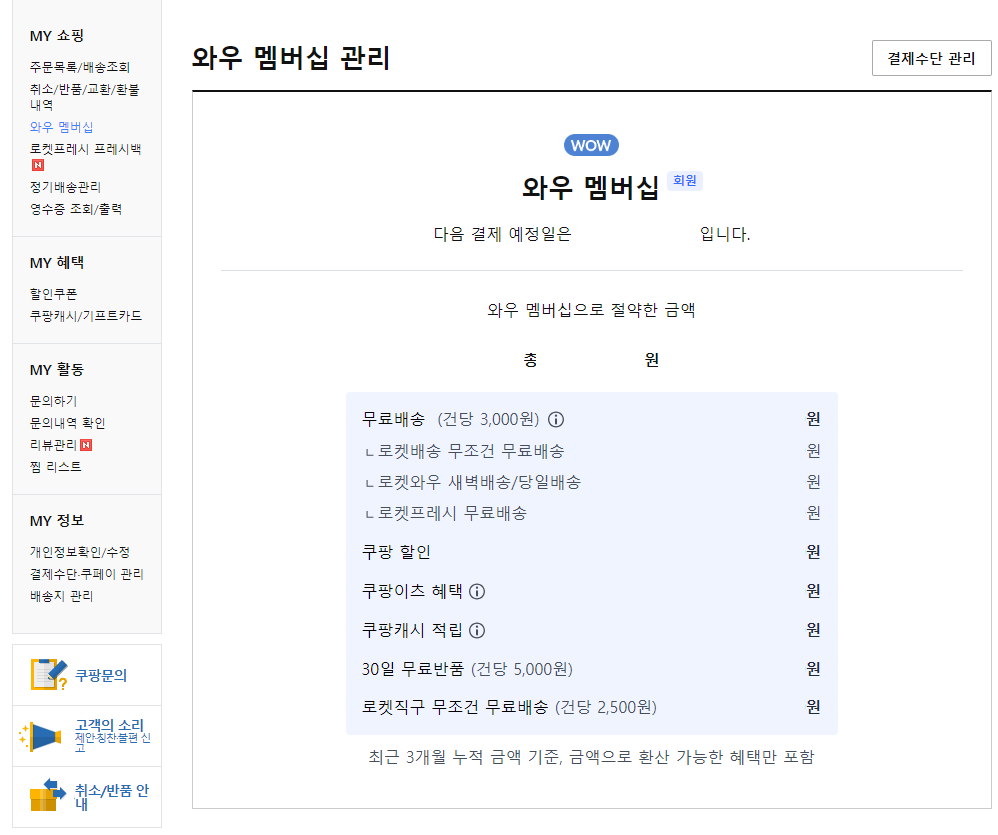Screen dimensions: 998x835
Task: Open 결제수단 관리 button
Action: (931, 59)
